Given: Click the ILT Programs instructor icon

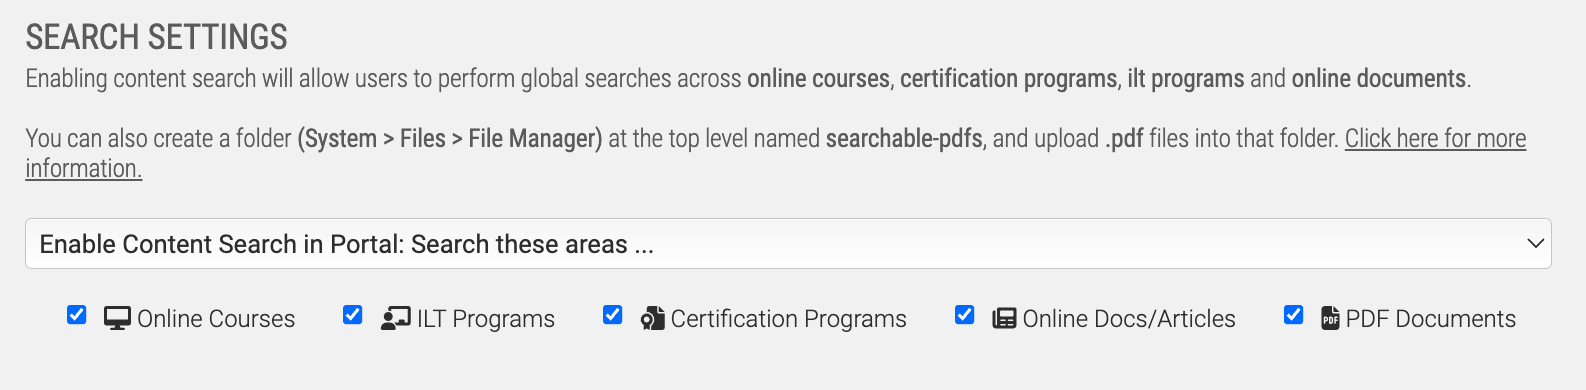Looking at the screenshot, I should point(395,319).
